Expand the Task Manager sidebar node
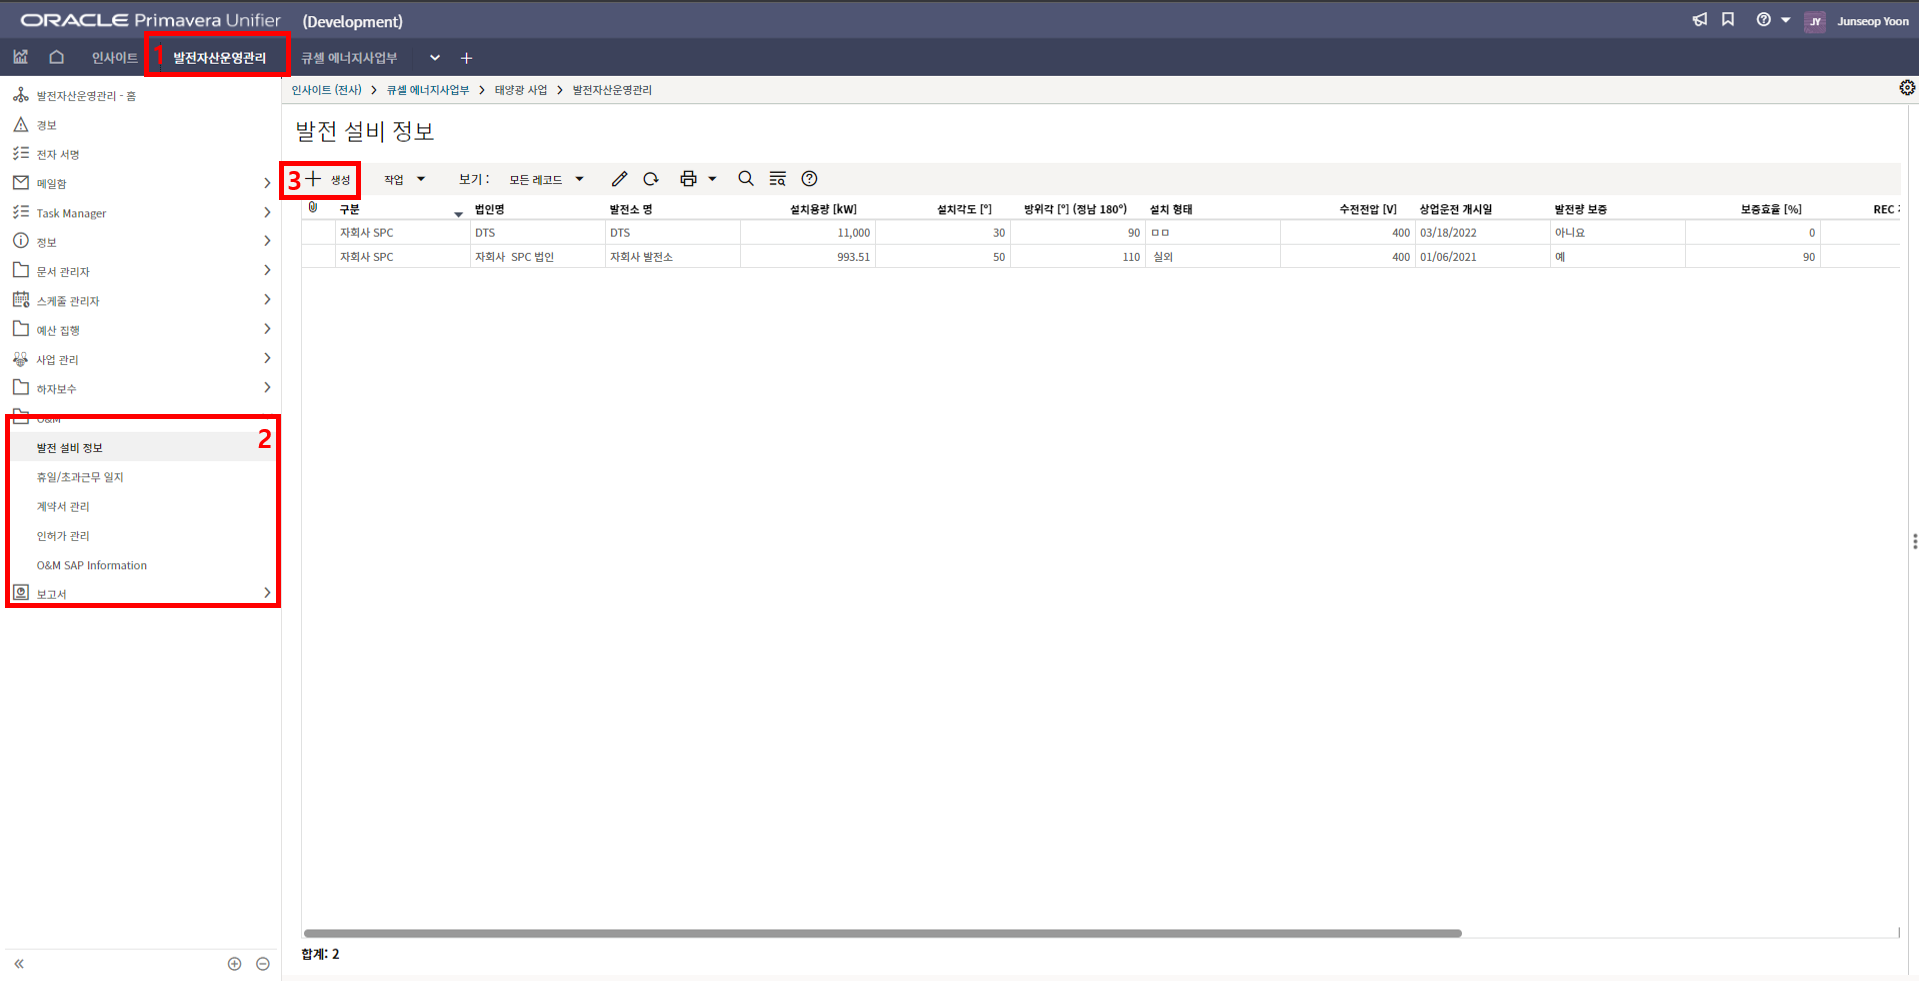 (267, 212)
